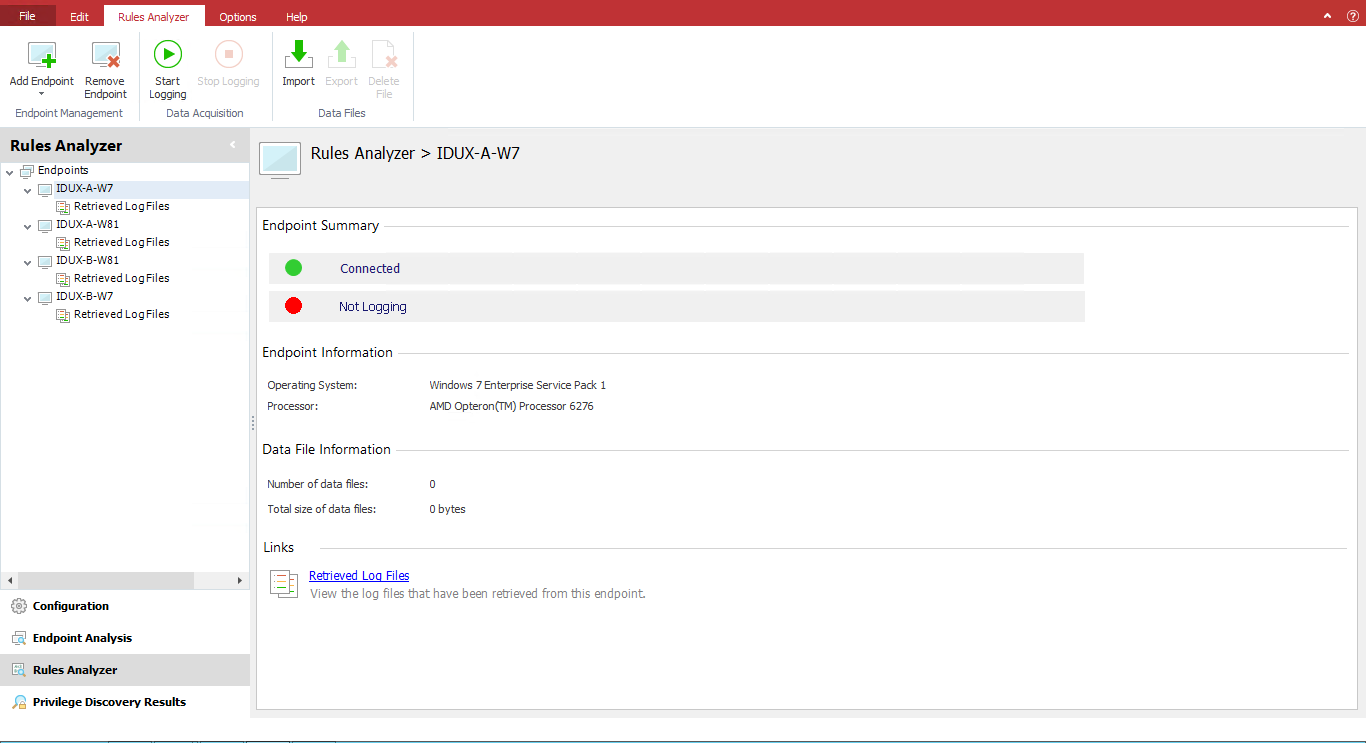This screenshot has height=743, width=1366.
Task: Open the Add Endpoint dropdown arrow
Action: (x=42, y=94)
